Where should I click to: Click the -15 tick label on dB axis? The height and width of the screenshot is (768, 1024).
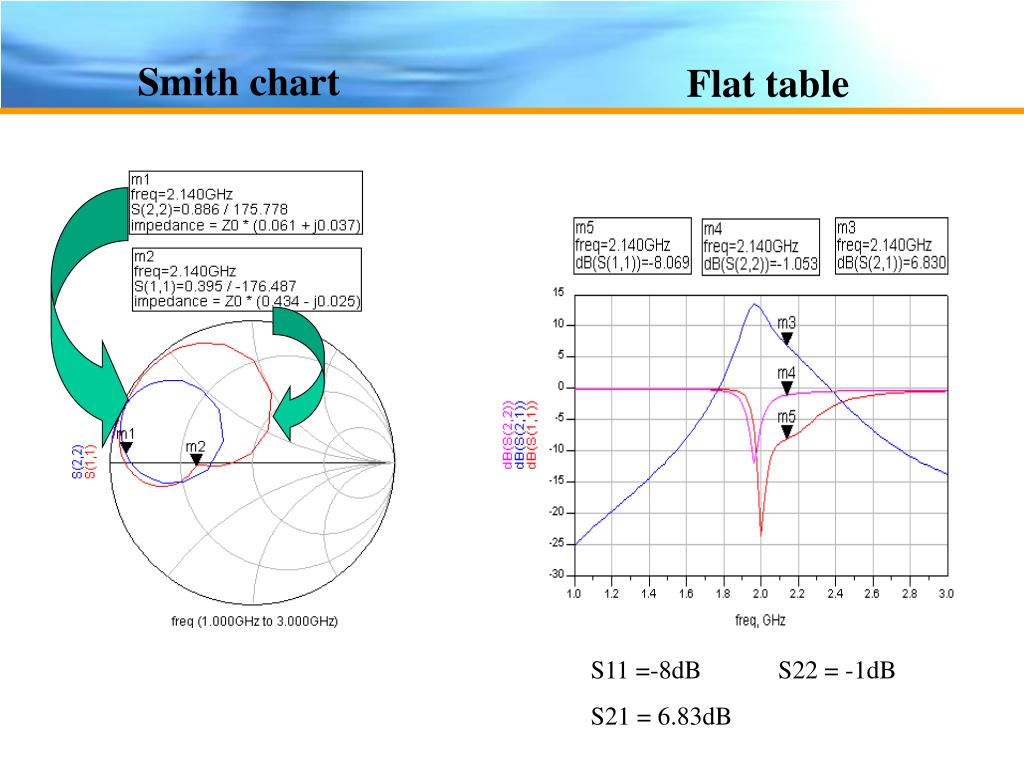point(556,481)
